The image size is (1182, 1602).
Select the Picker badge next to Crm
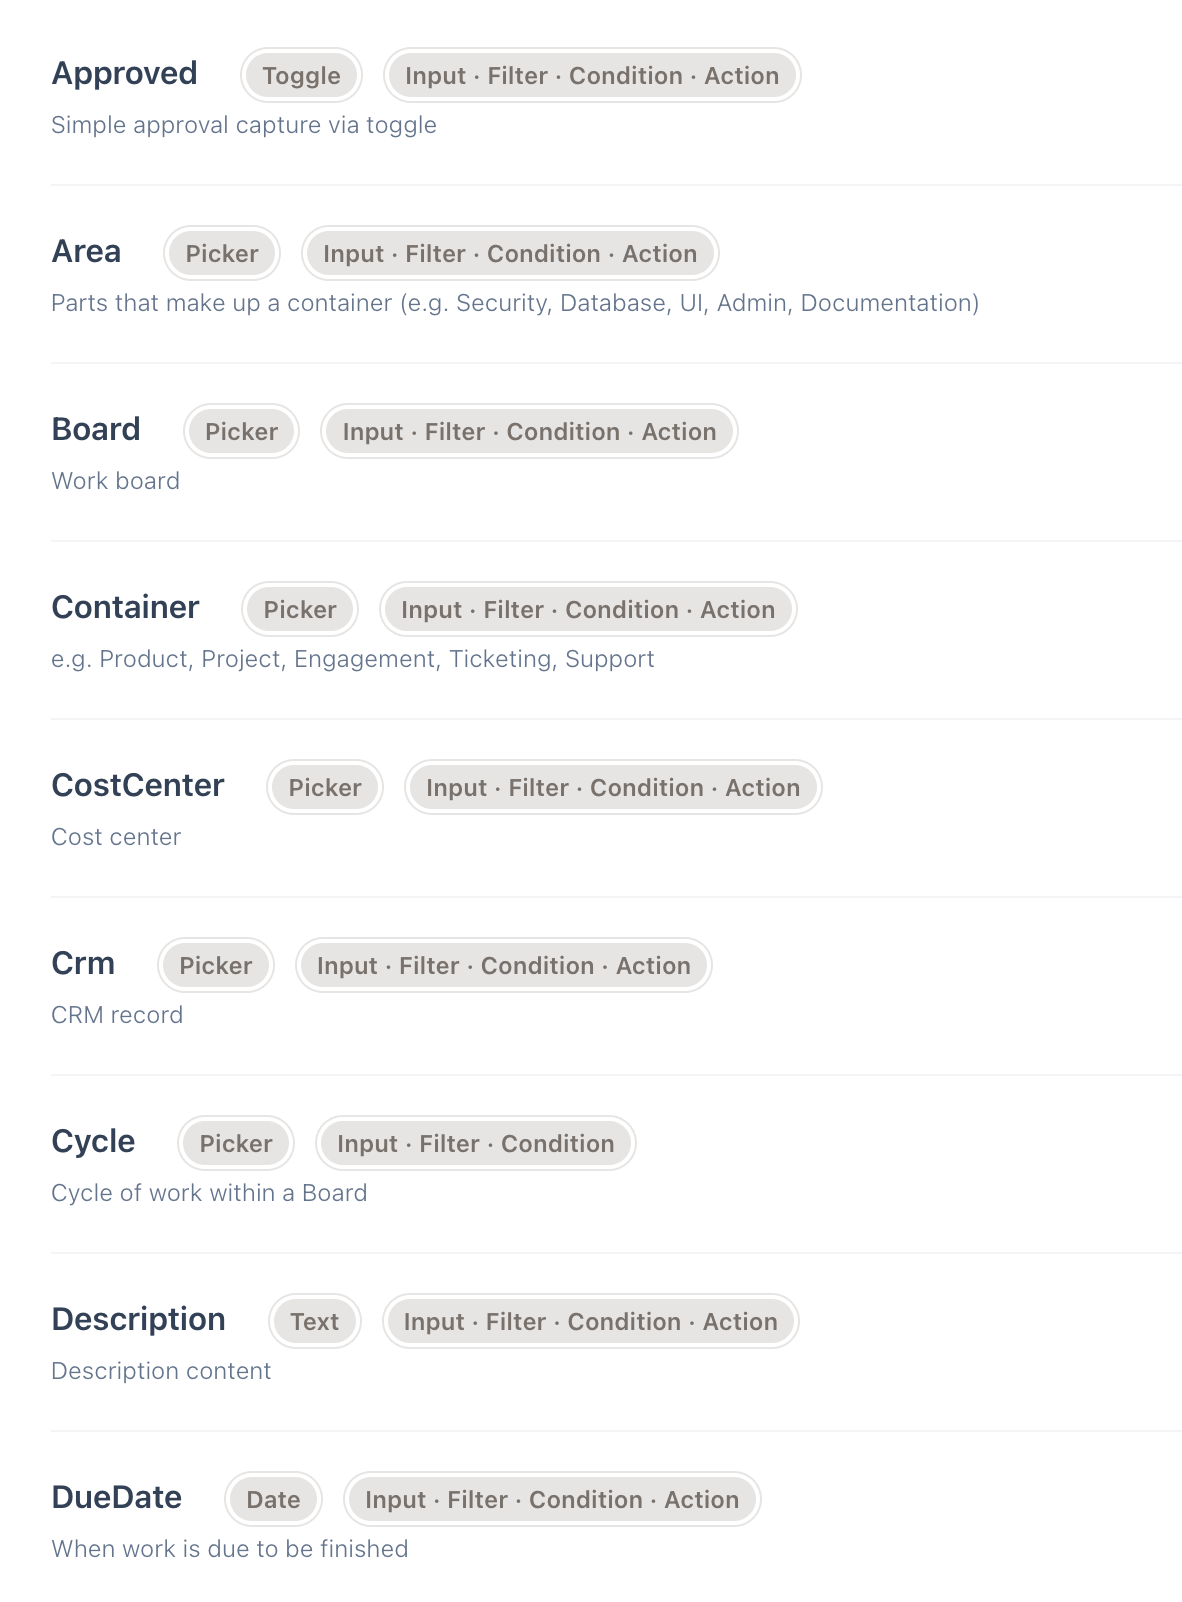click(x=216, y=966)
